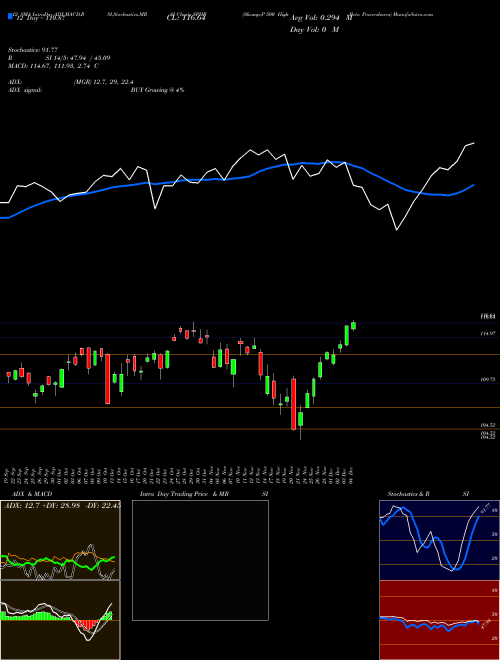
Task: Click the Stochastics & R panel title
Action: [x=408, y=494]
